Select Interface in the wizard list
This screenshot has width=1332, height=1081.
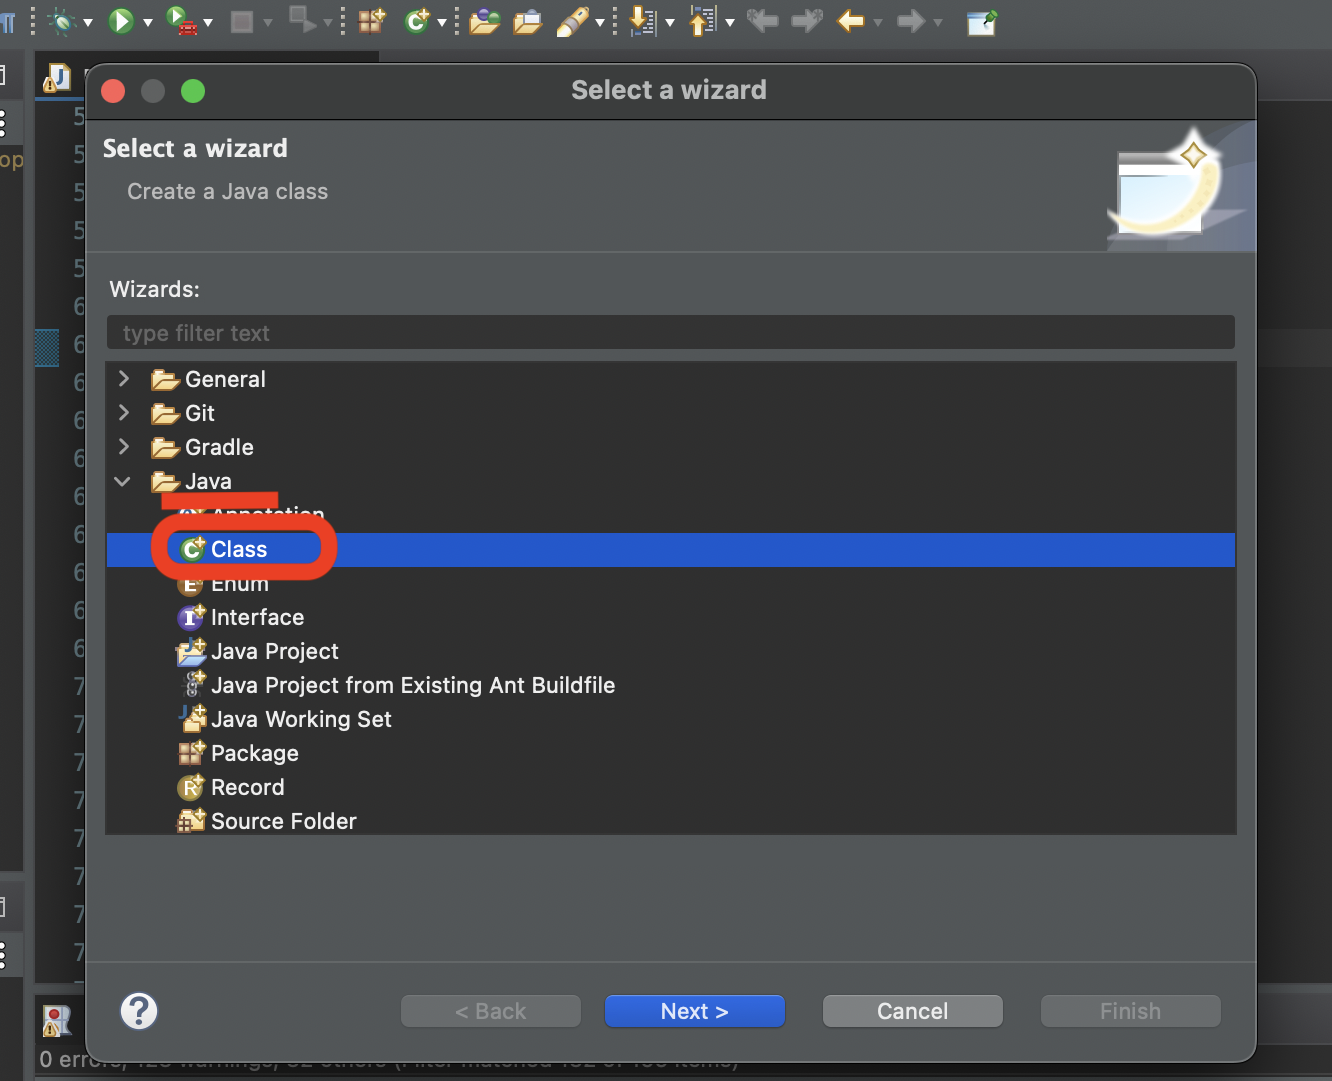click(257, 617)
